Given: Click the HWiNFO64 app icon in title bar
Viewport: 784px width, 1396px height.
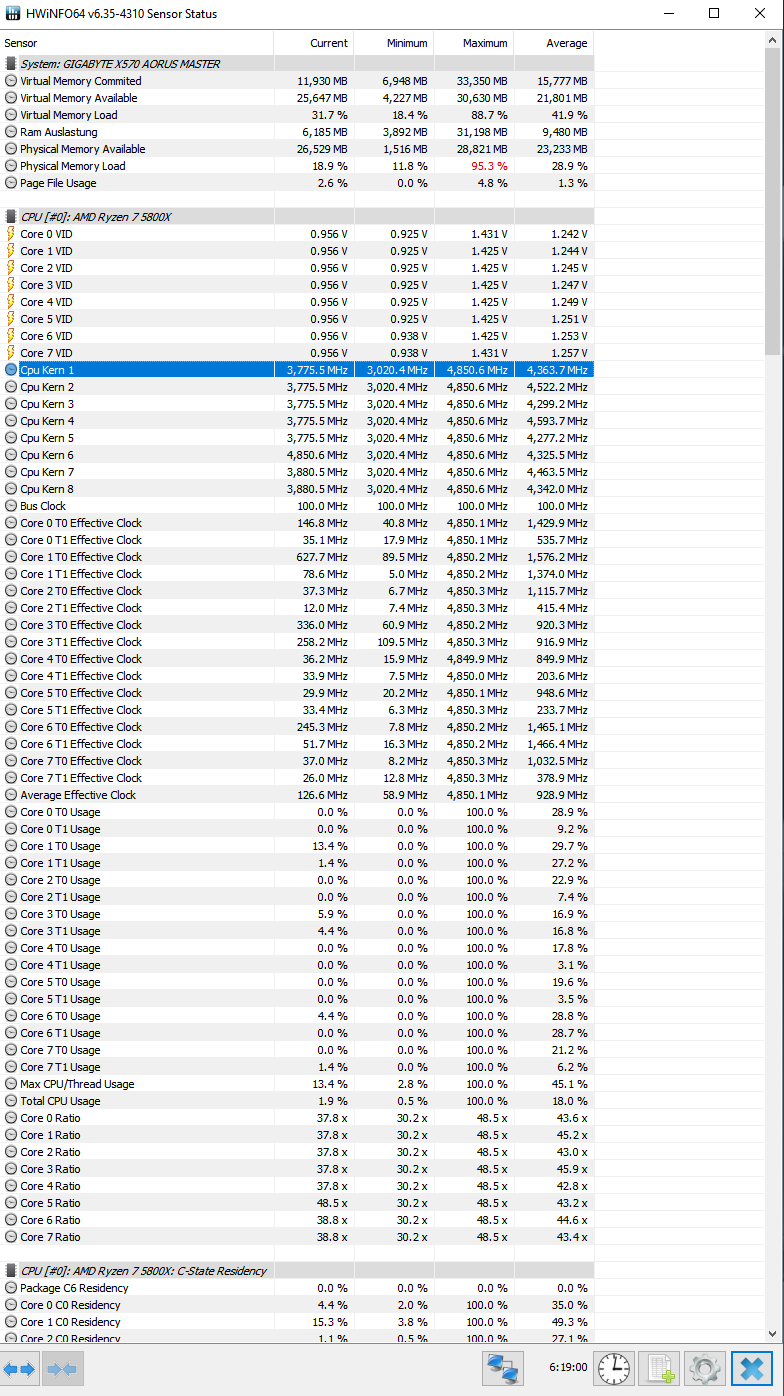Looking at the screenshot, I should pos(13,14).
